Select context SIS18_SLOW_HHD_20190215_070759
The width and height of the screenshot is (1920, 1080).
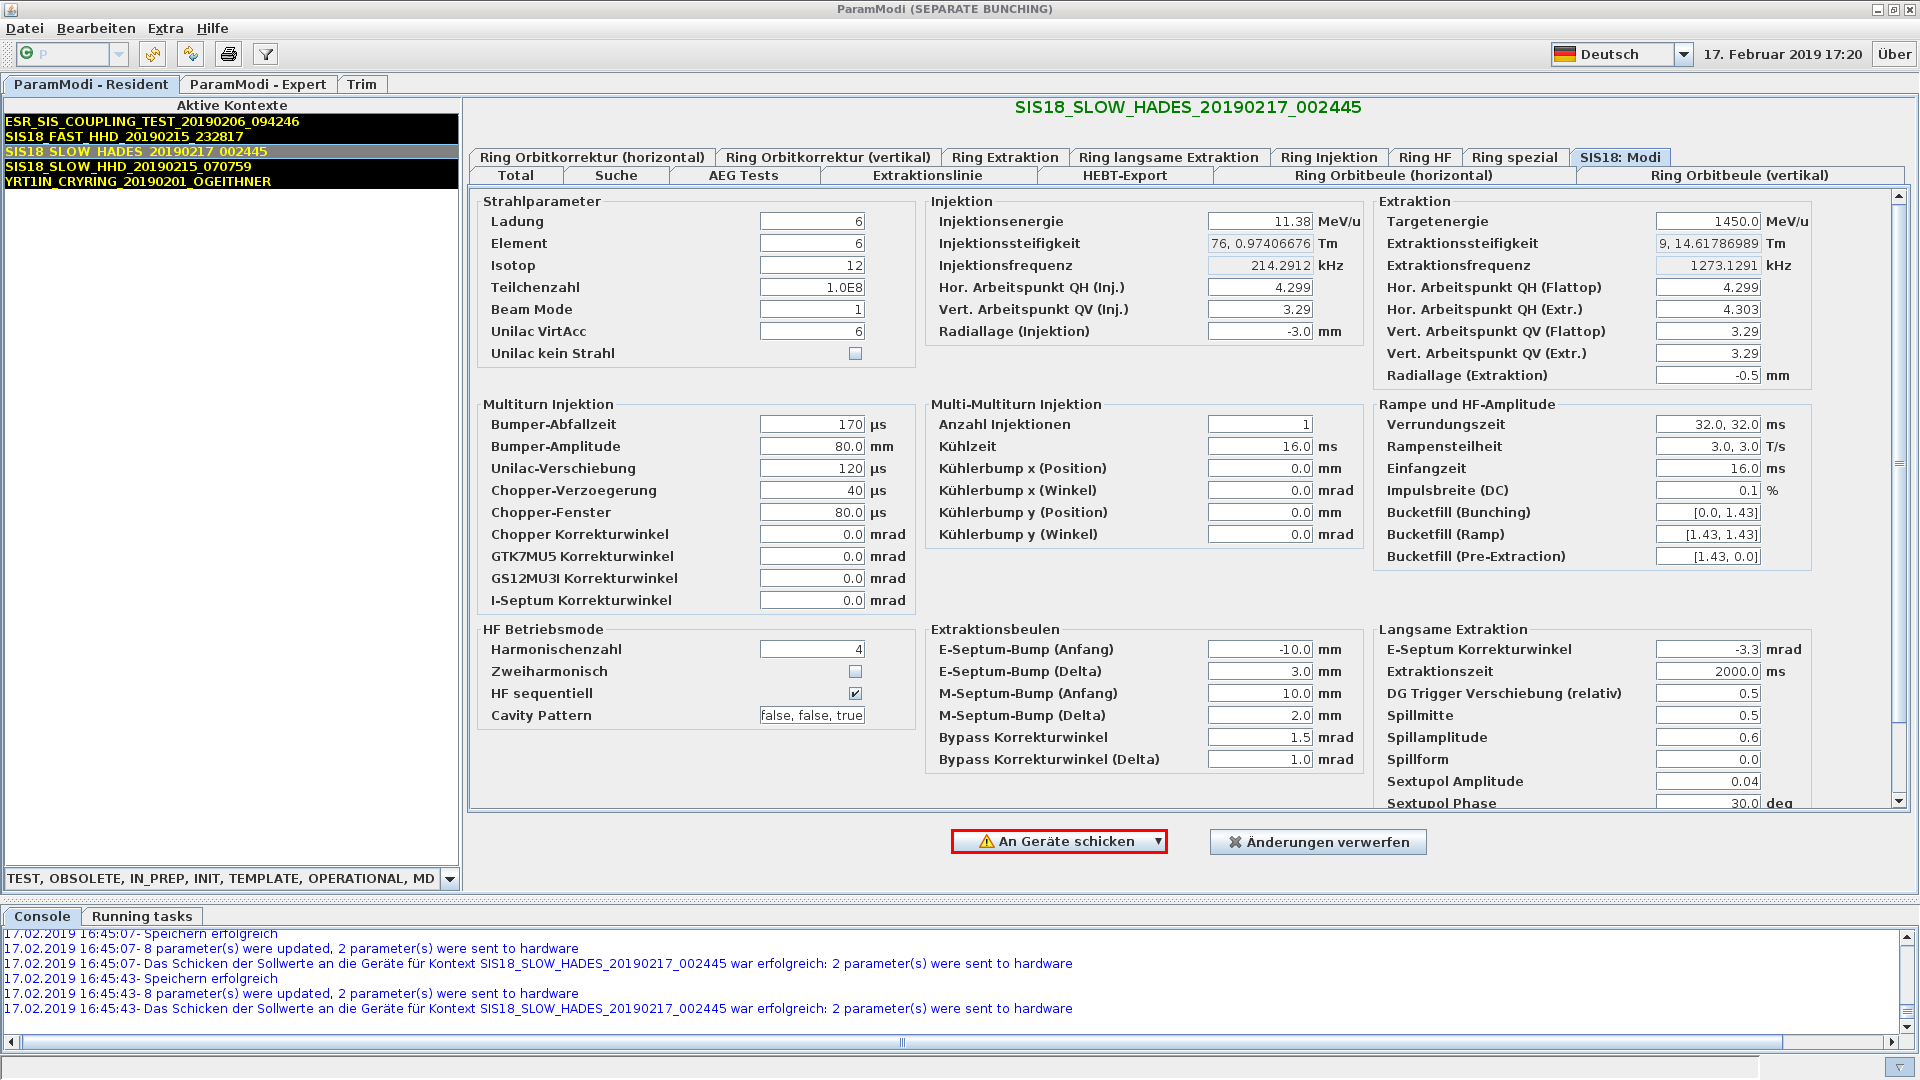[x=231, y=166]
